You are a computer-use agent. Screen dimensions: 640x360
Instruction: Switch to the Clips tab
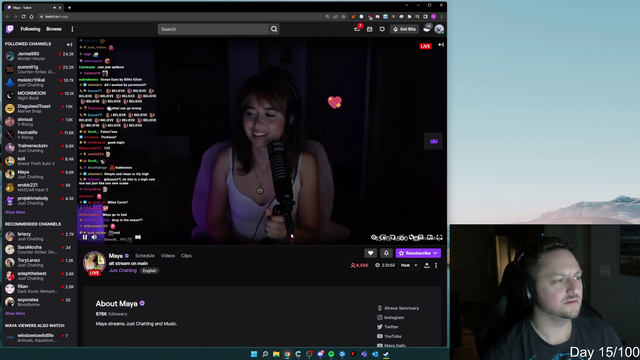pyautogui.click(x=186, y=256)
